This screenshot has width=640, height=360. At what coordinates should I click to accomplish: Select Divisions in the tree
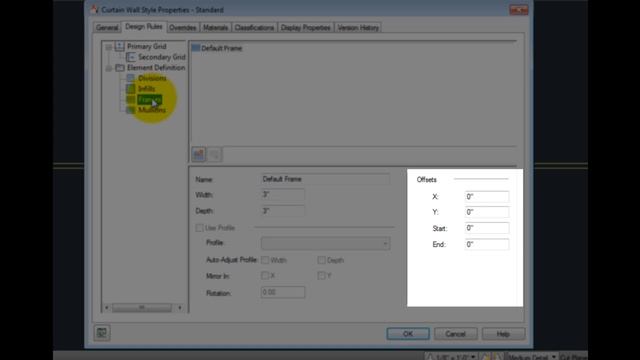coord(152,78)
